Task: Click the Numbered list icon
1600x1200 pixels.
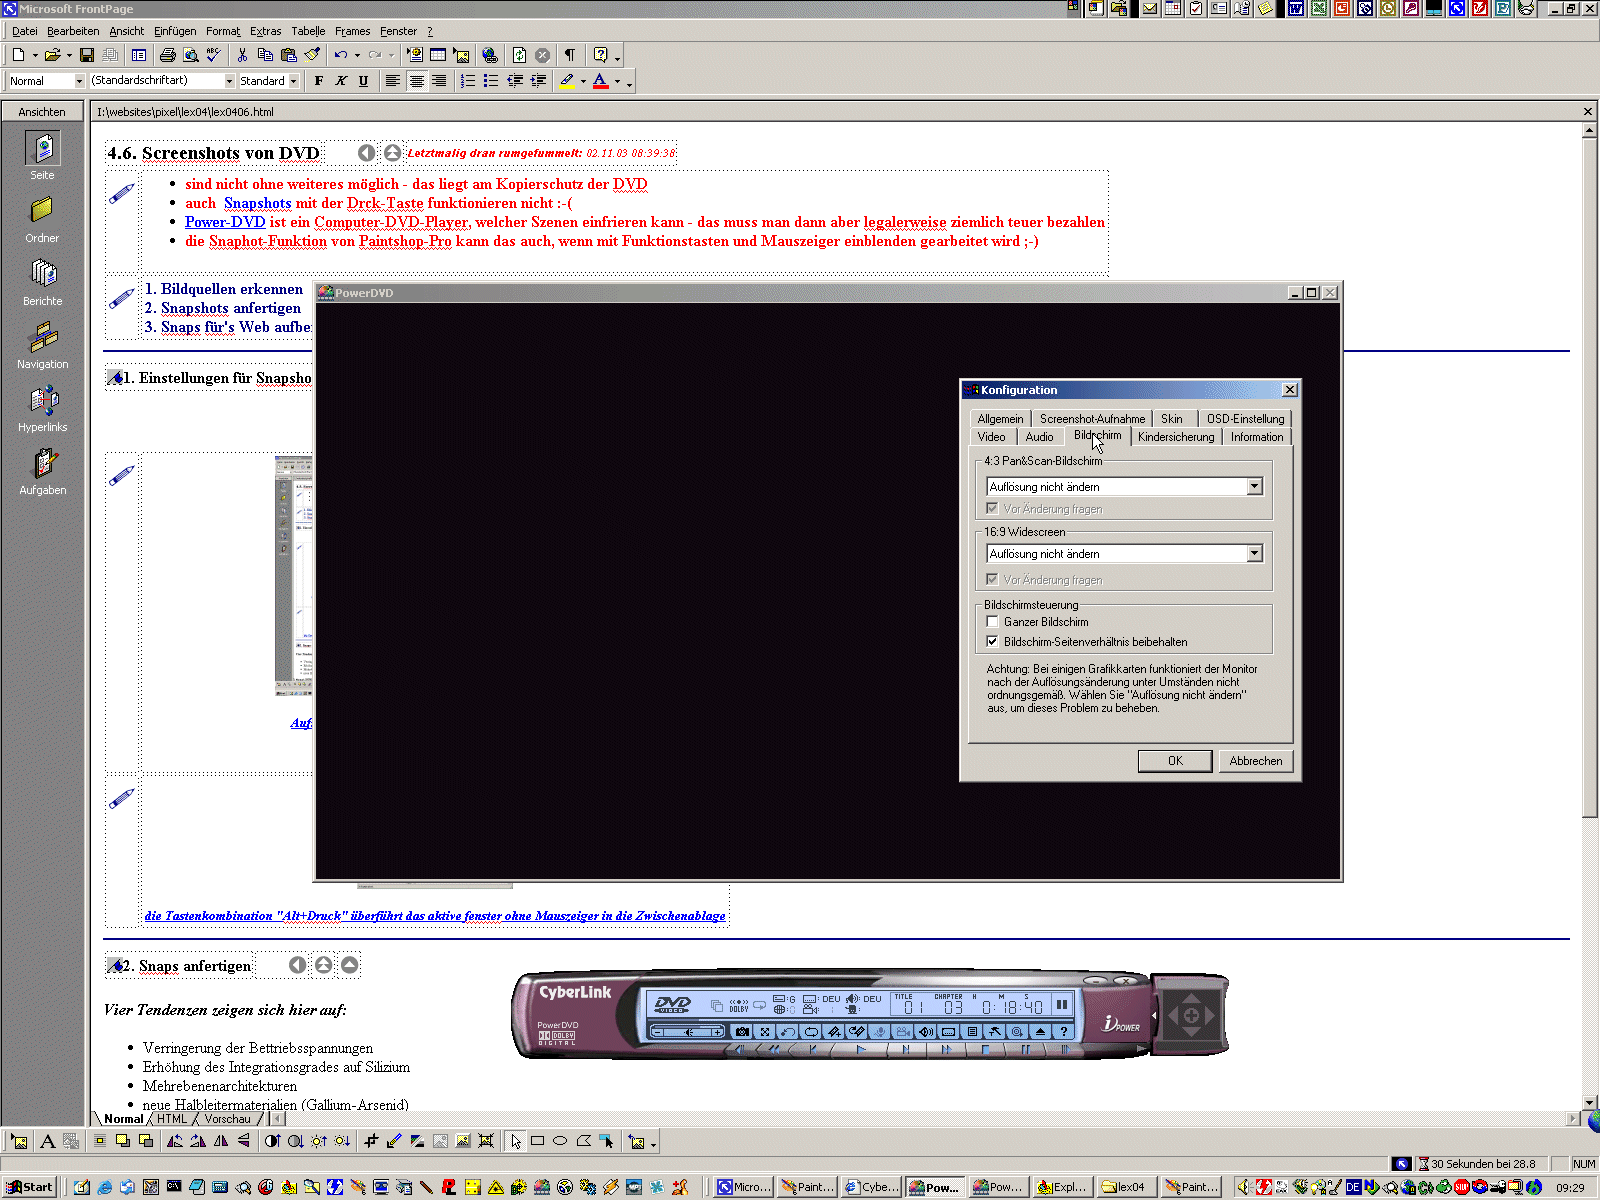Action: pyautogui.click(x=467, y=81)
